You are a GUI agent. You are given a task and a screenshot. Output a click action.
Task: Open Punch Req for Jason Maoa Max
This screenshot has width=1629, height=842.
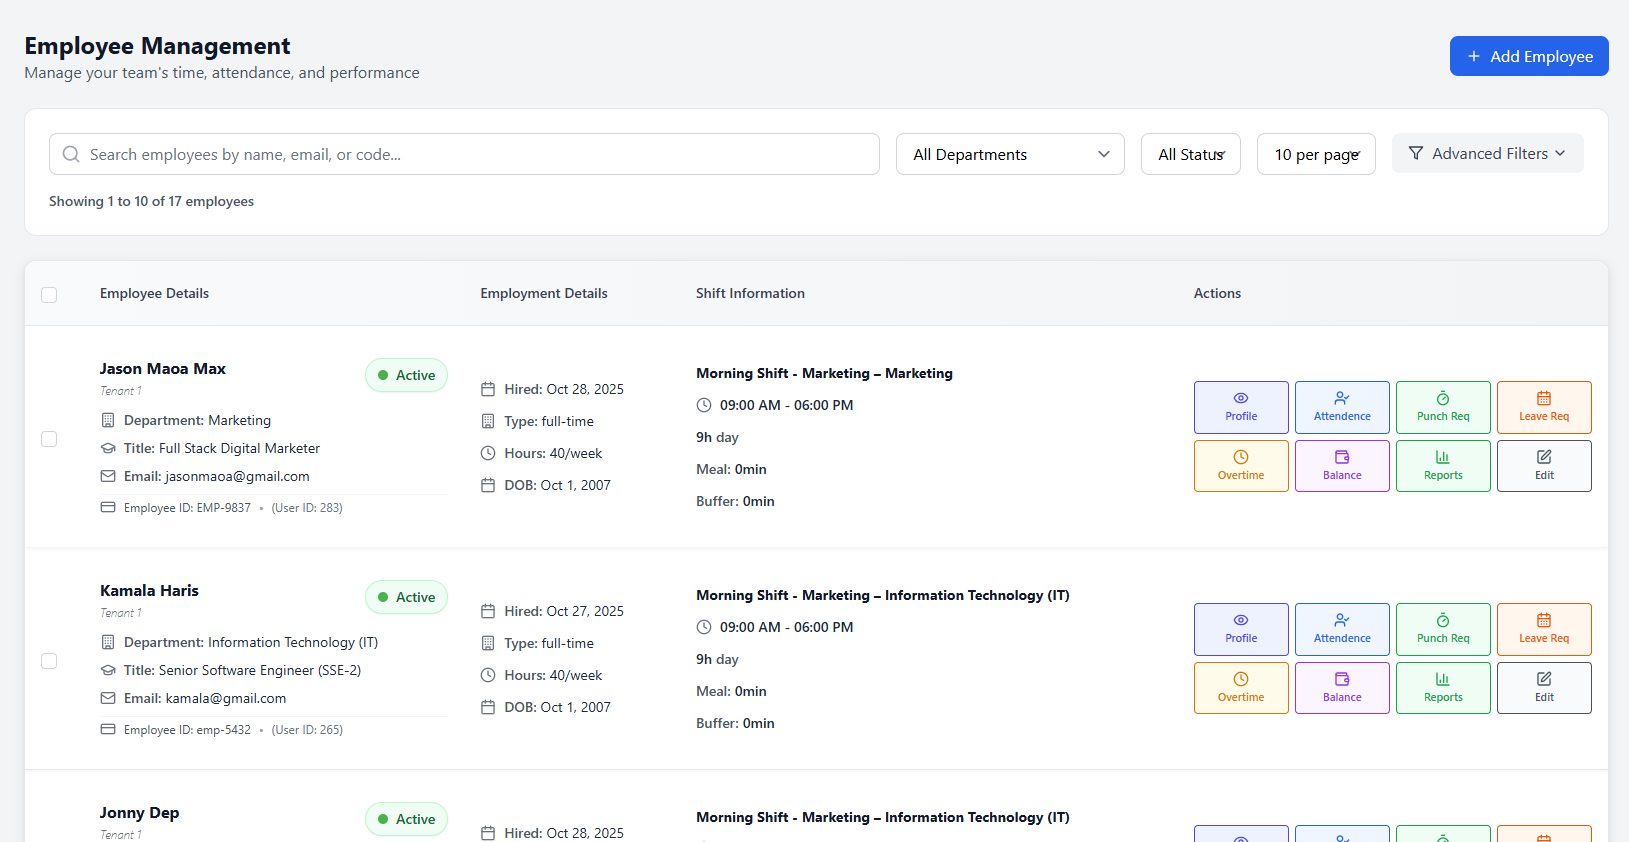(x=1443, y=407)
